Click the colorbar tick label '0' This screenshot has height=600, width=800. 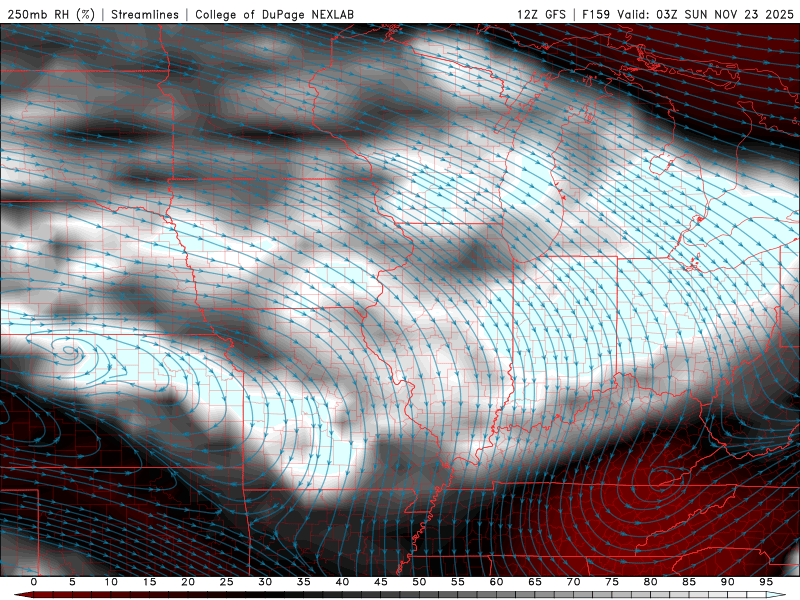(34, 582)
